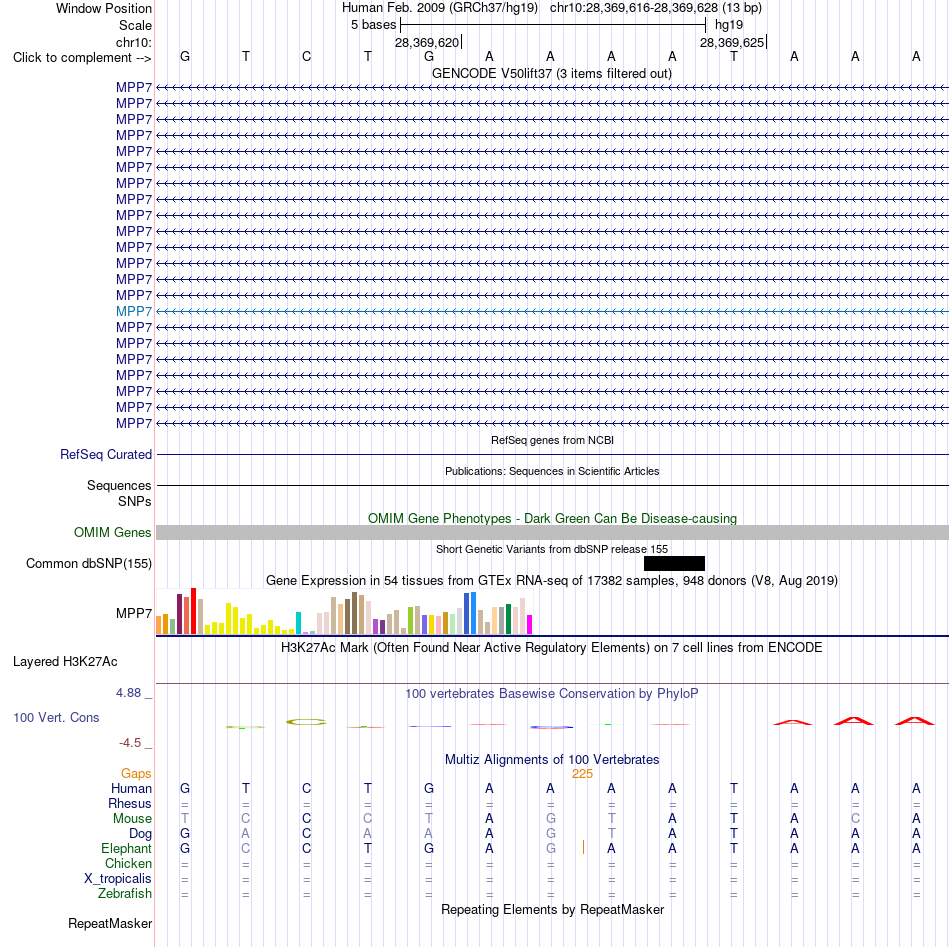Click the 'Common dbSNP(155)' side label
950x947 pixels.
click(x=88, y=563)
